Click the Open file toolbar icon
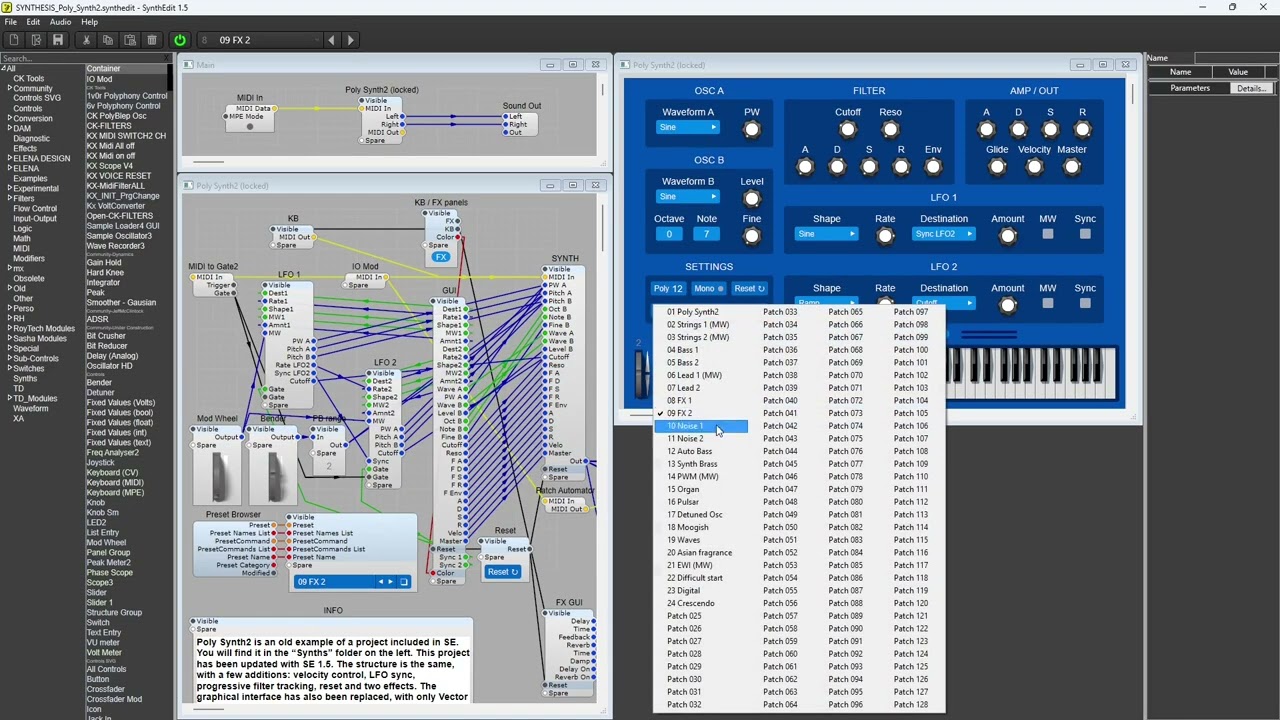 [x=36, y=40]
